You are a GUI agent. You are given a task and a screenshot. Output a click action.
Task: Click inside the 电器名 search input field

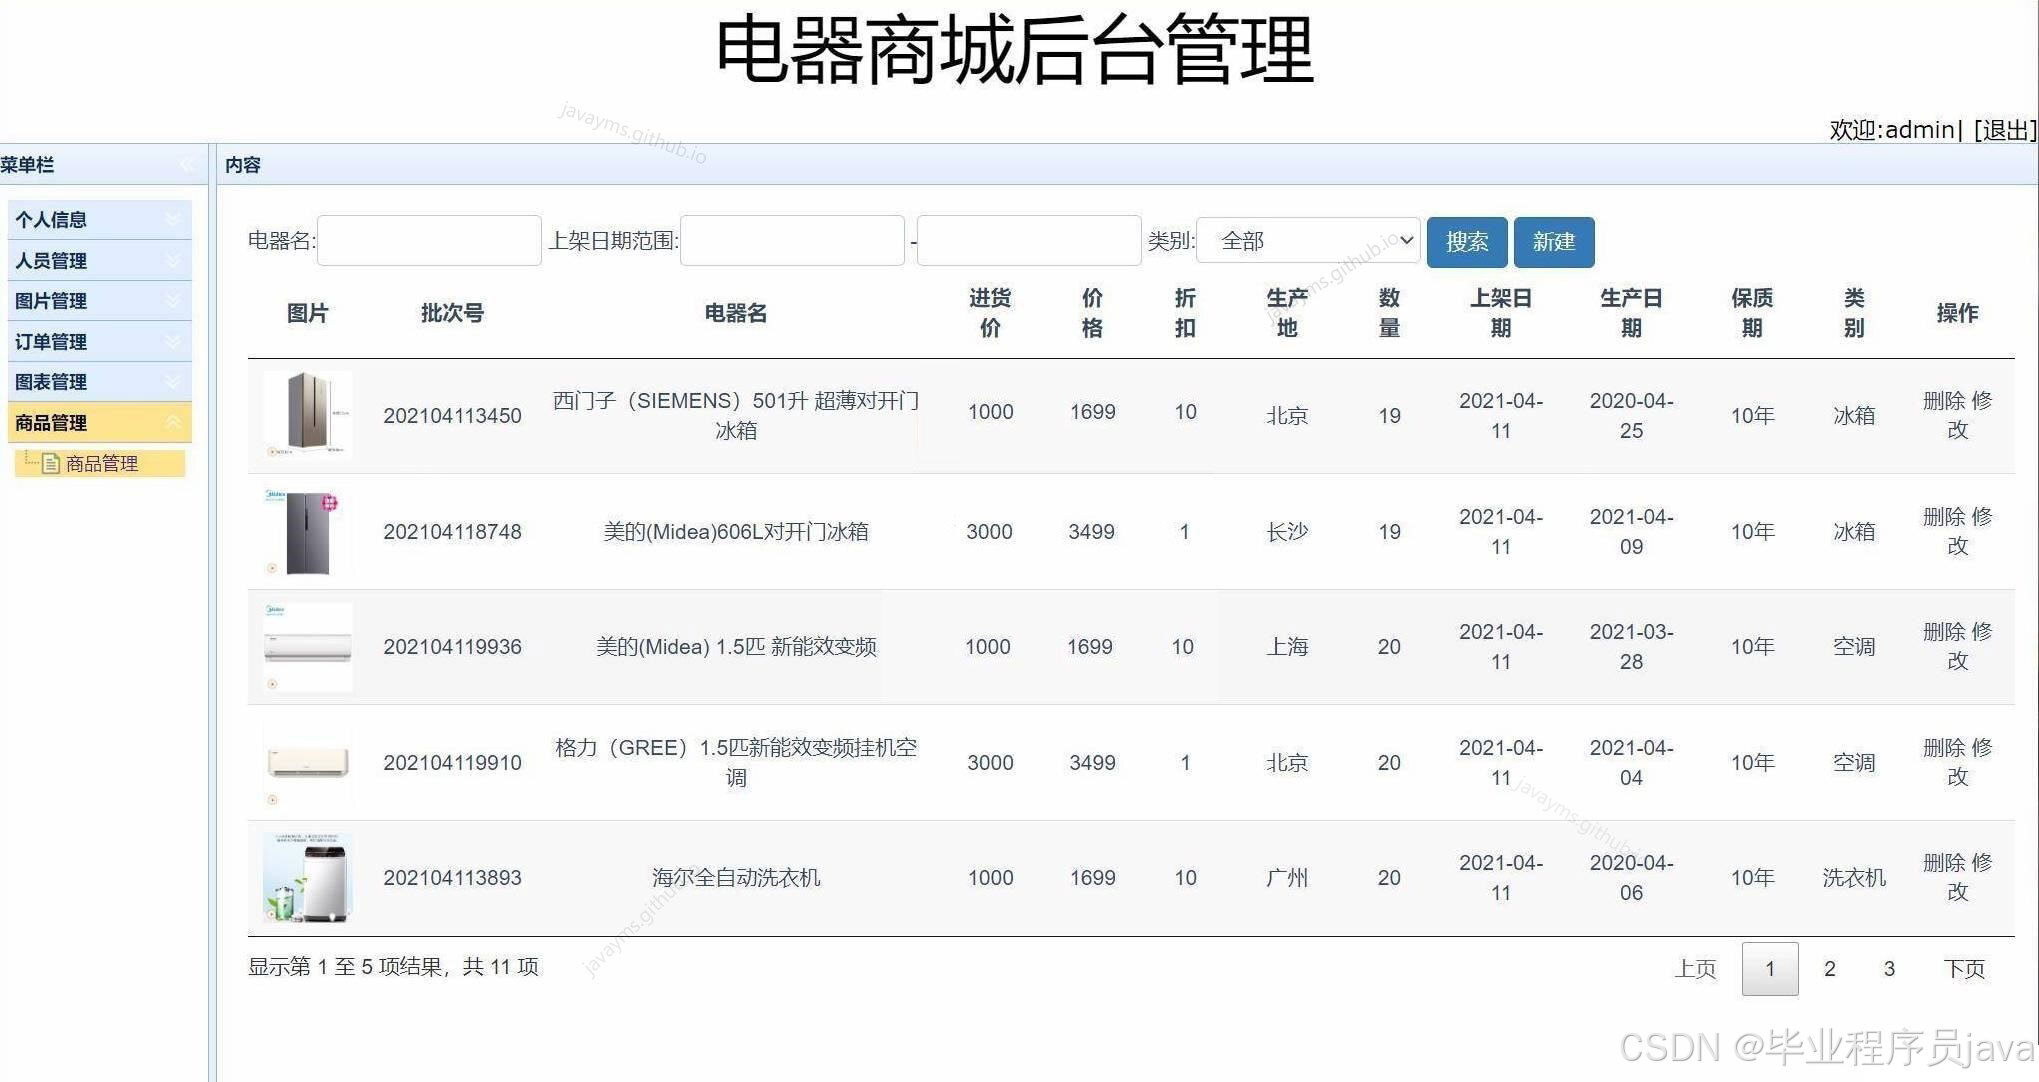click(428, 240)
